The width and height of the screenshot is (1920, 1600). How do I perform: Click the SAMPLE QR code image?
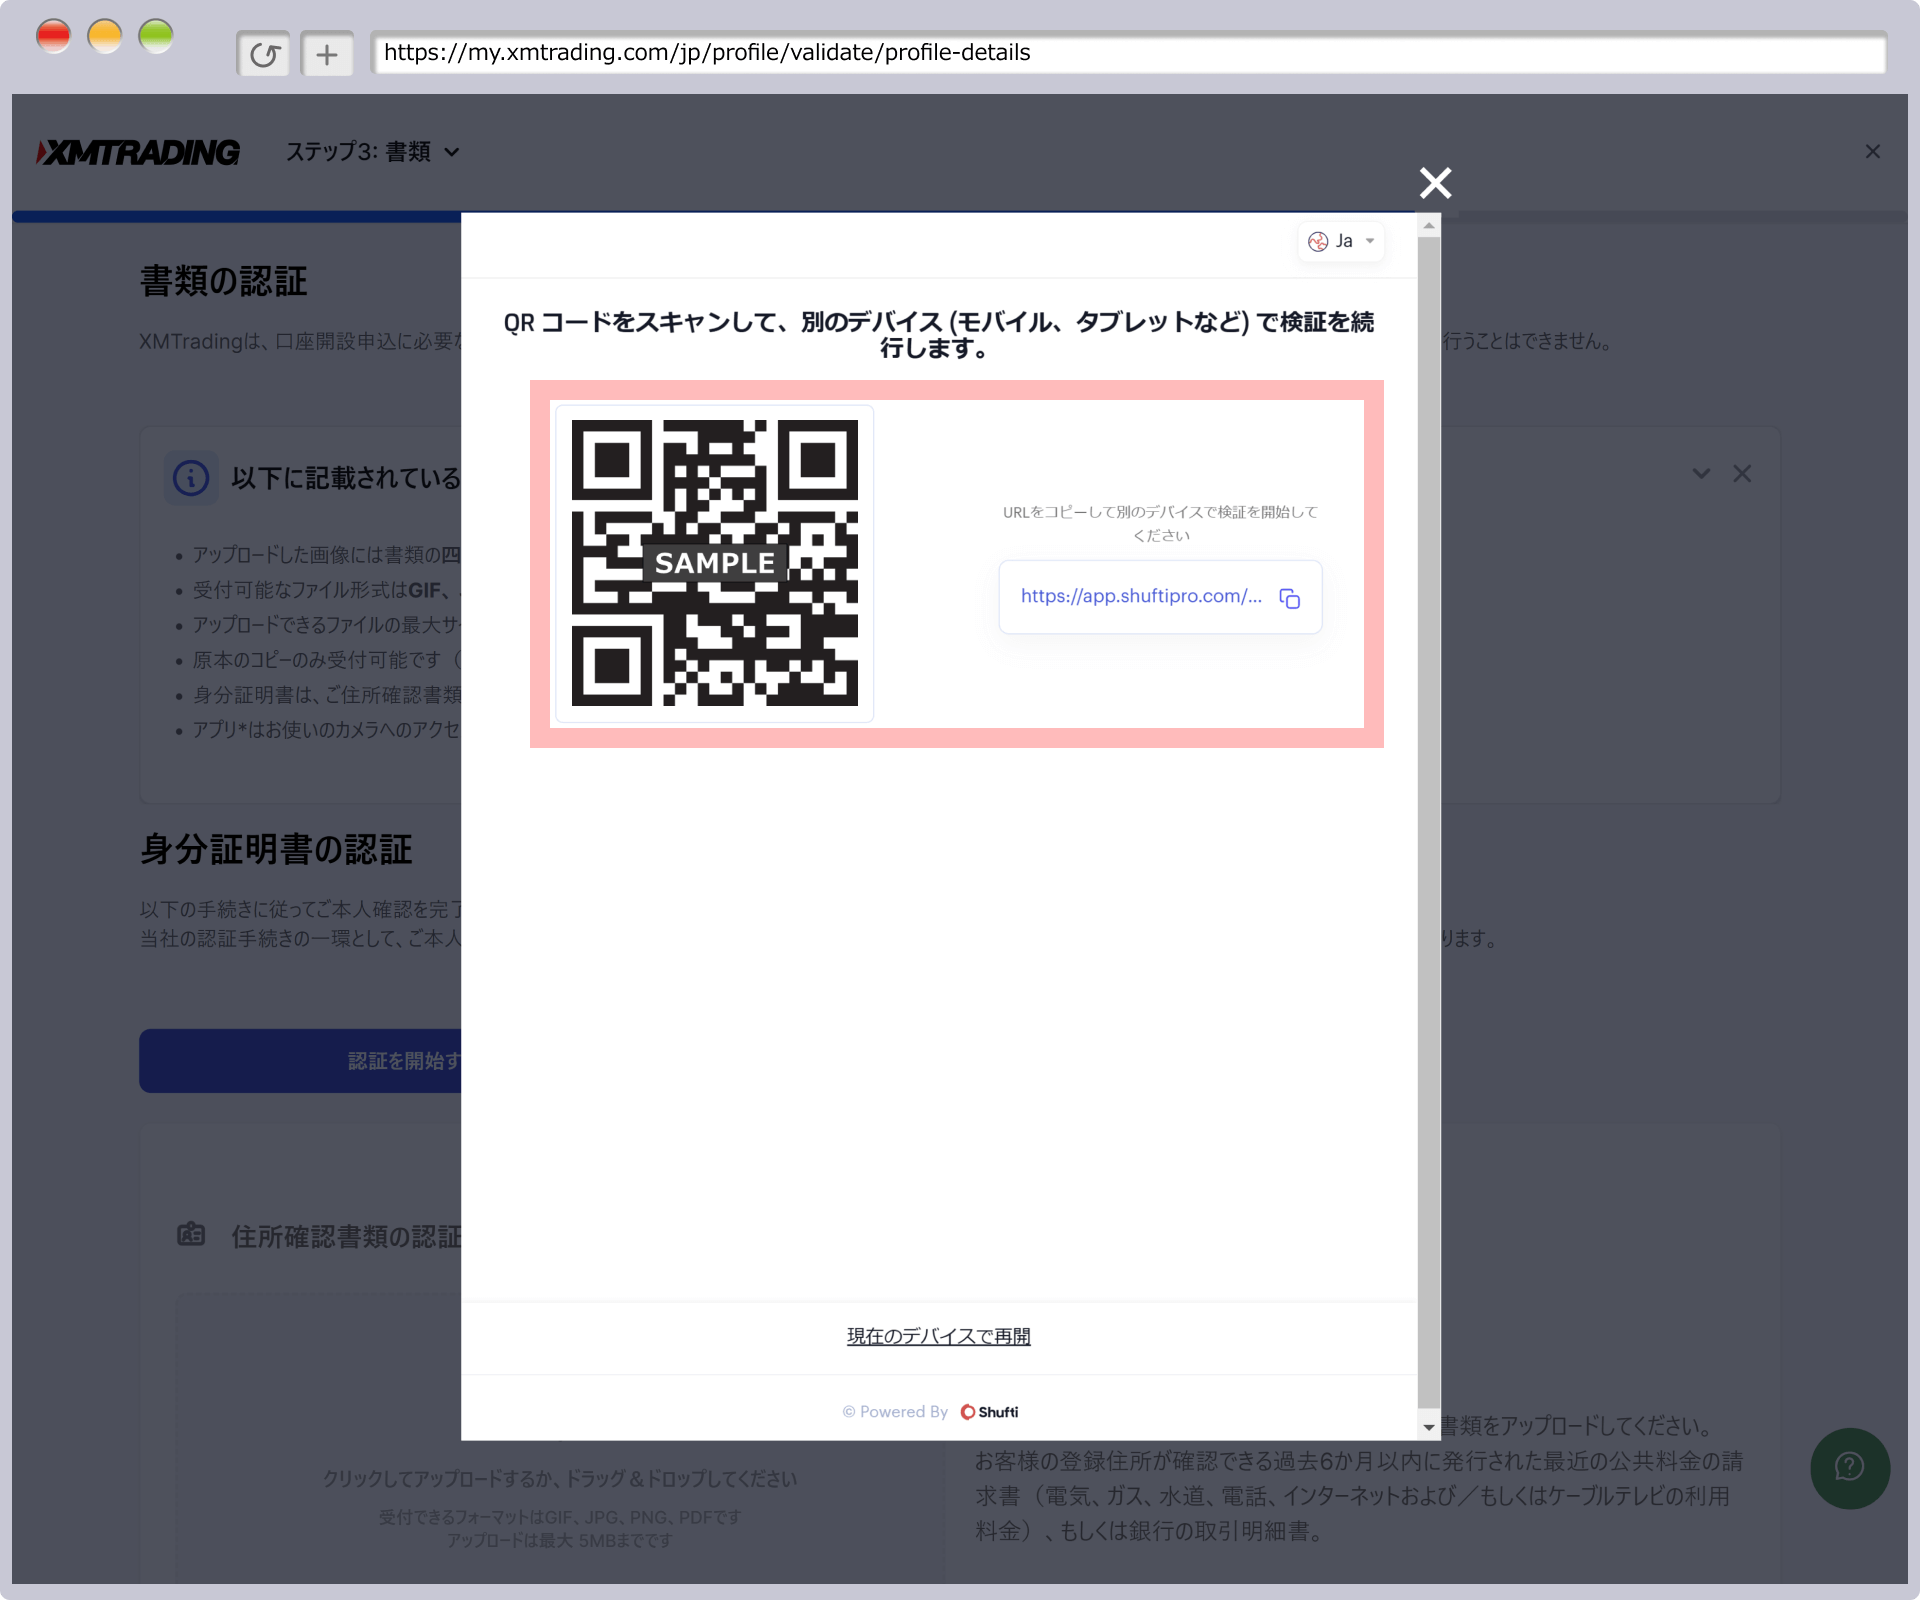click(x=714, y=563)
